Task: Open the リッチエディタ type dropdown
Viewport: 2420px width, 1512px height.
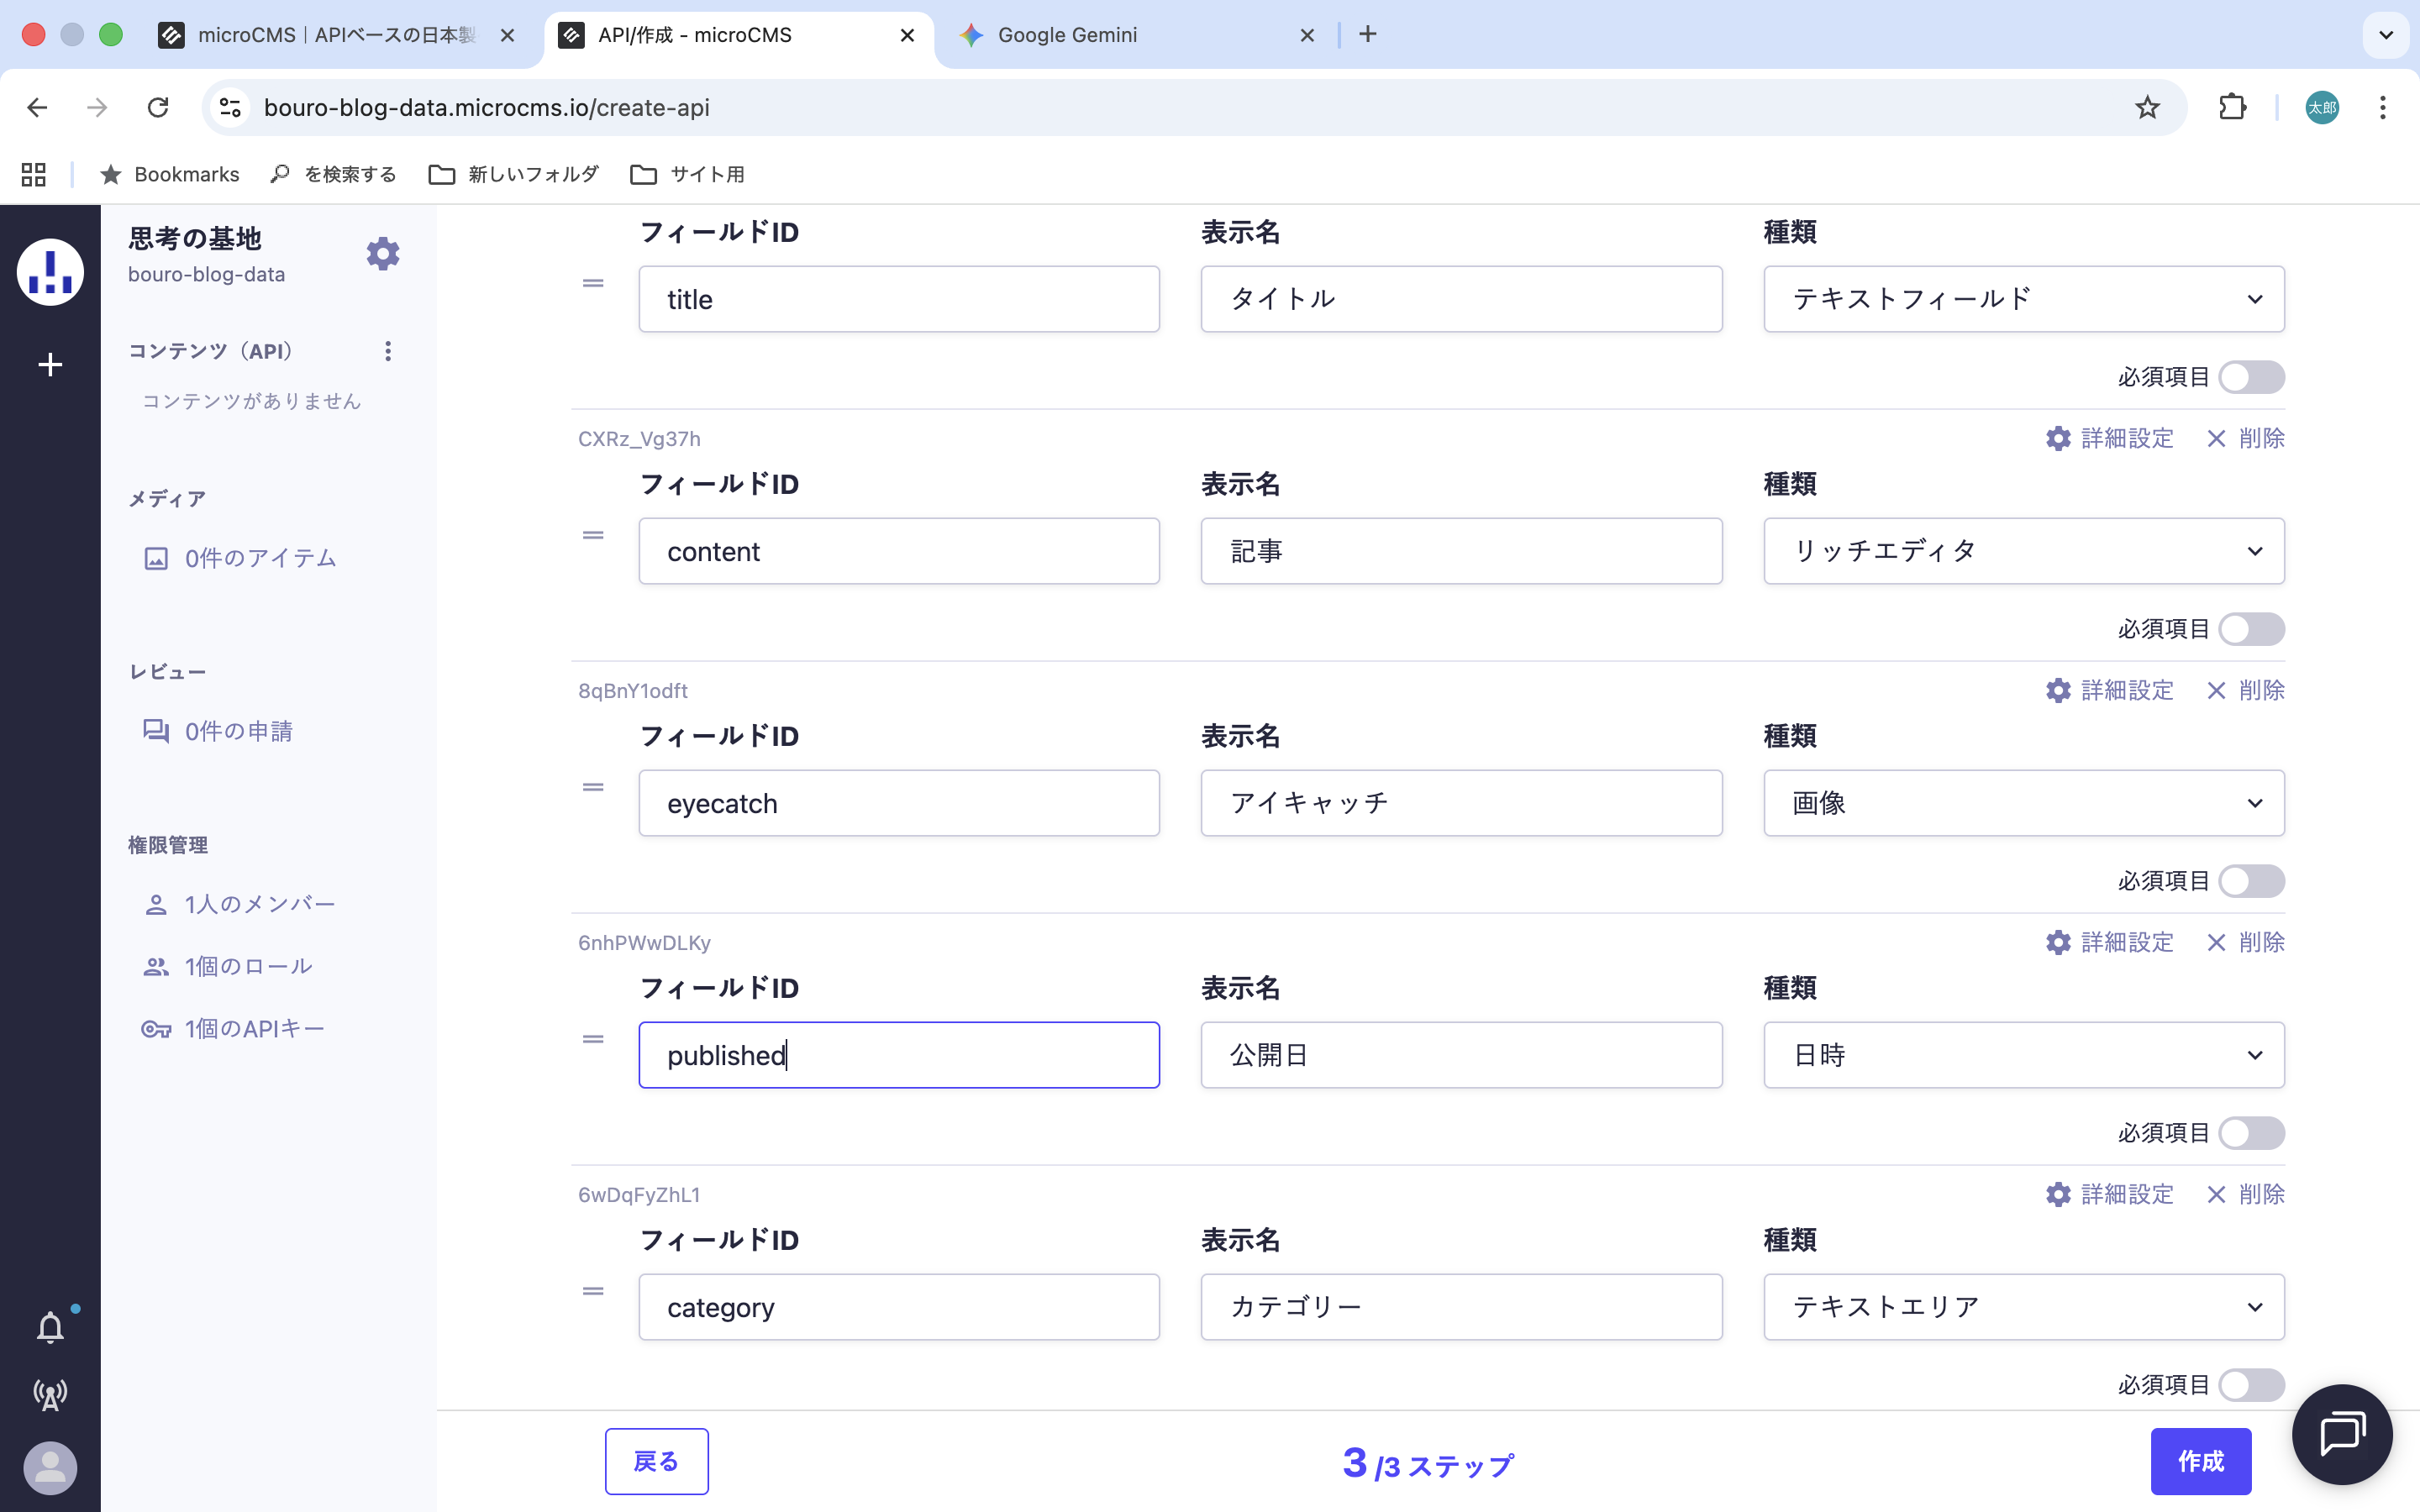Action: tap(2023, 551)
